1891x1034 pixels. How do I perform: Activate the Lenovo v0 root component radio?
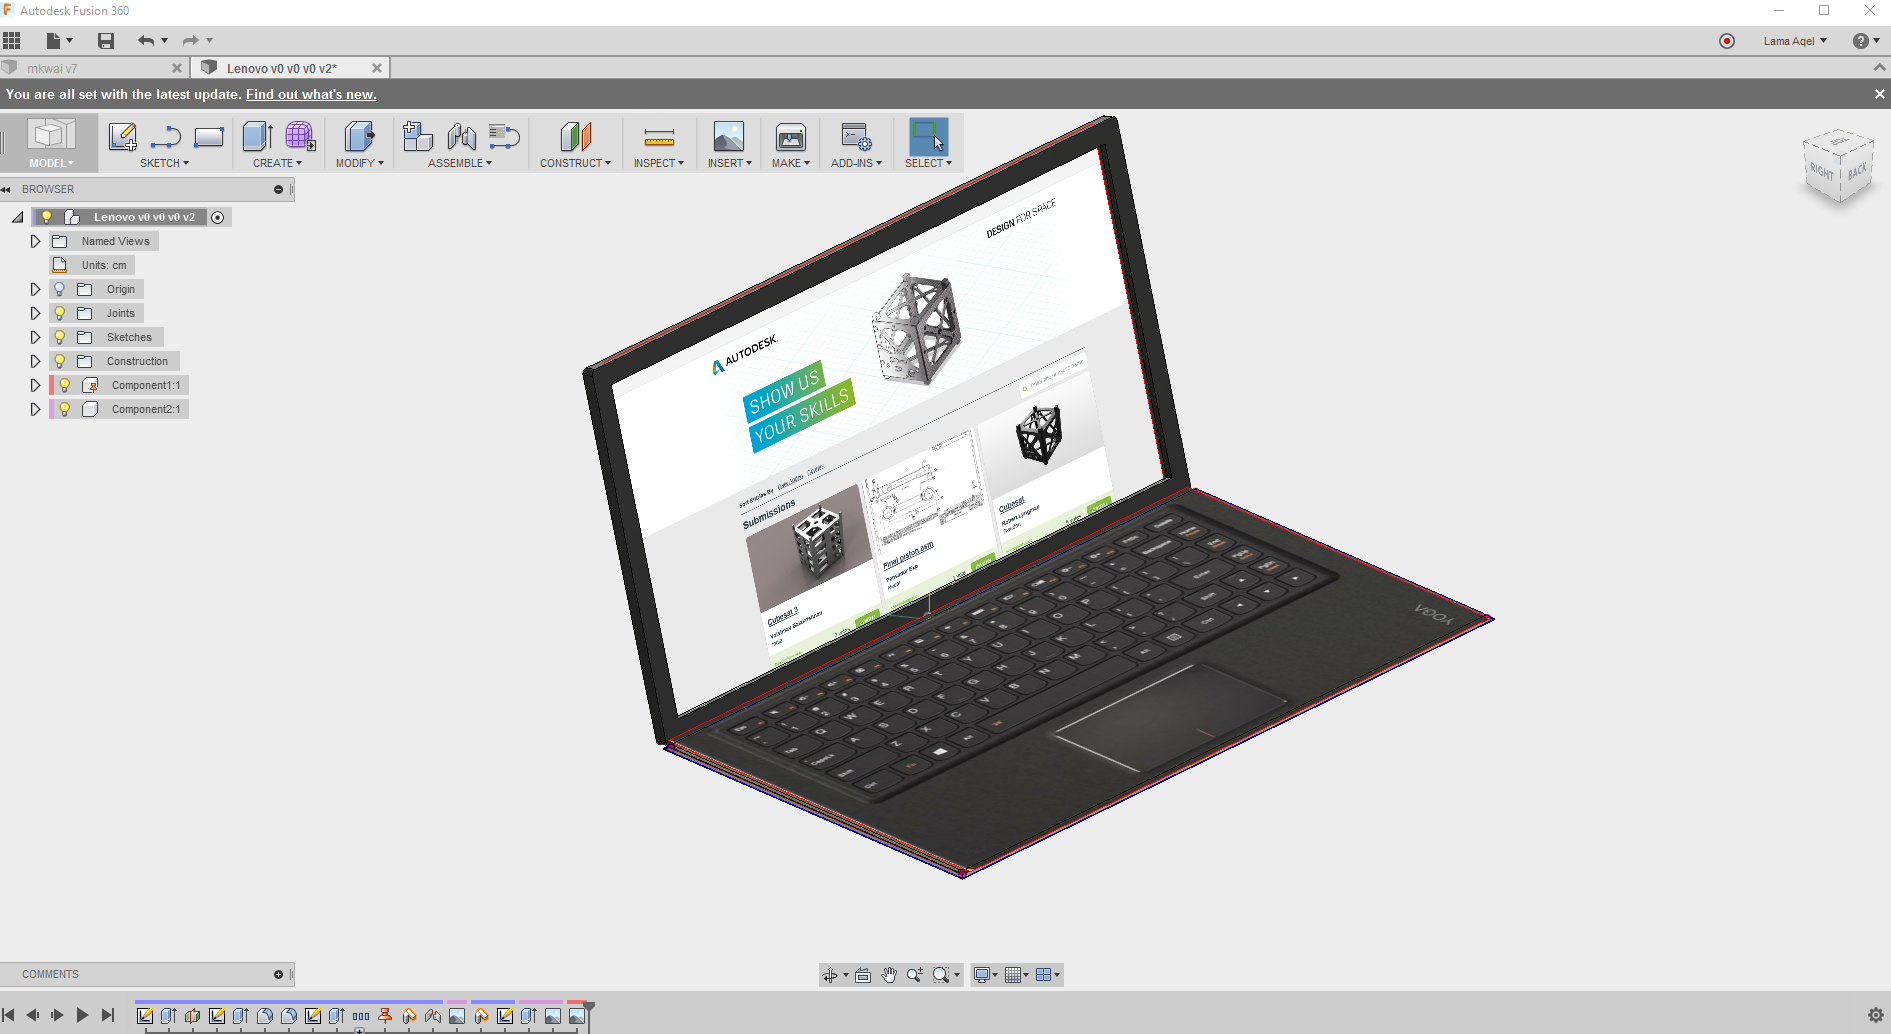point(218,217)
